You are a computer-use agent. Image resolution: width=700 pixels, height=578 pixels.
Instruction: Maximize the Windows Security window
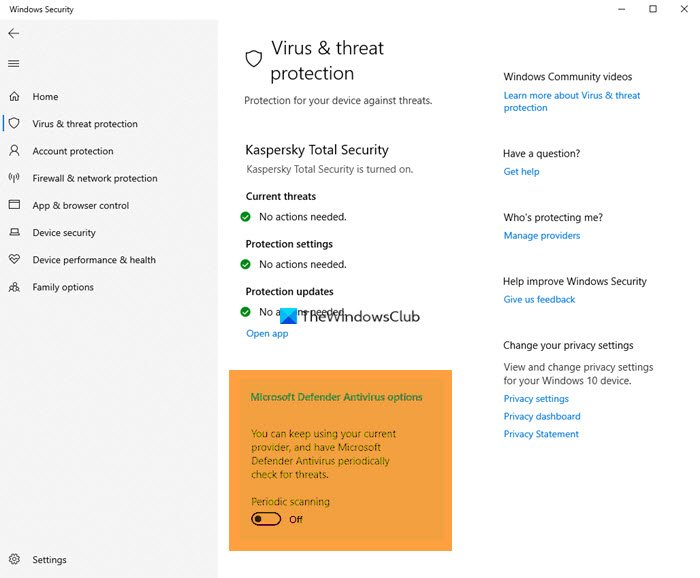[x=653, y=9]
